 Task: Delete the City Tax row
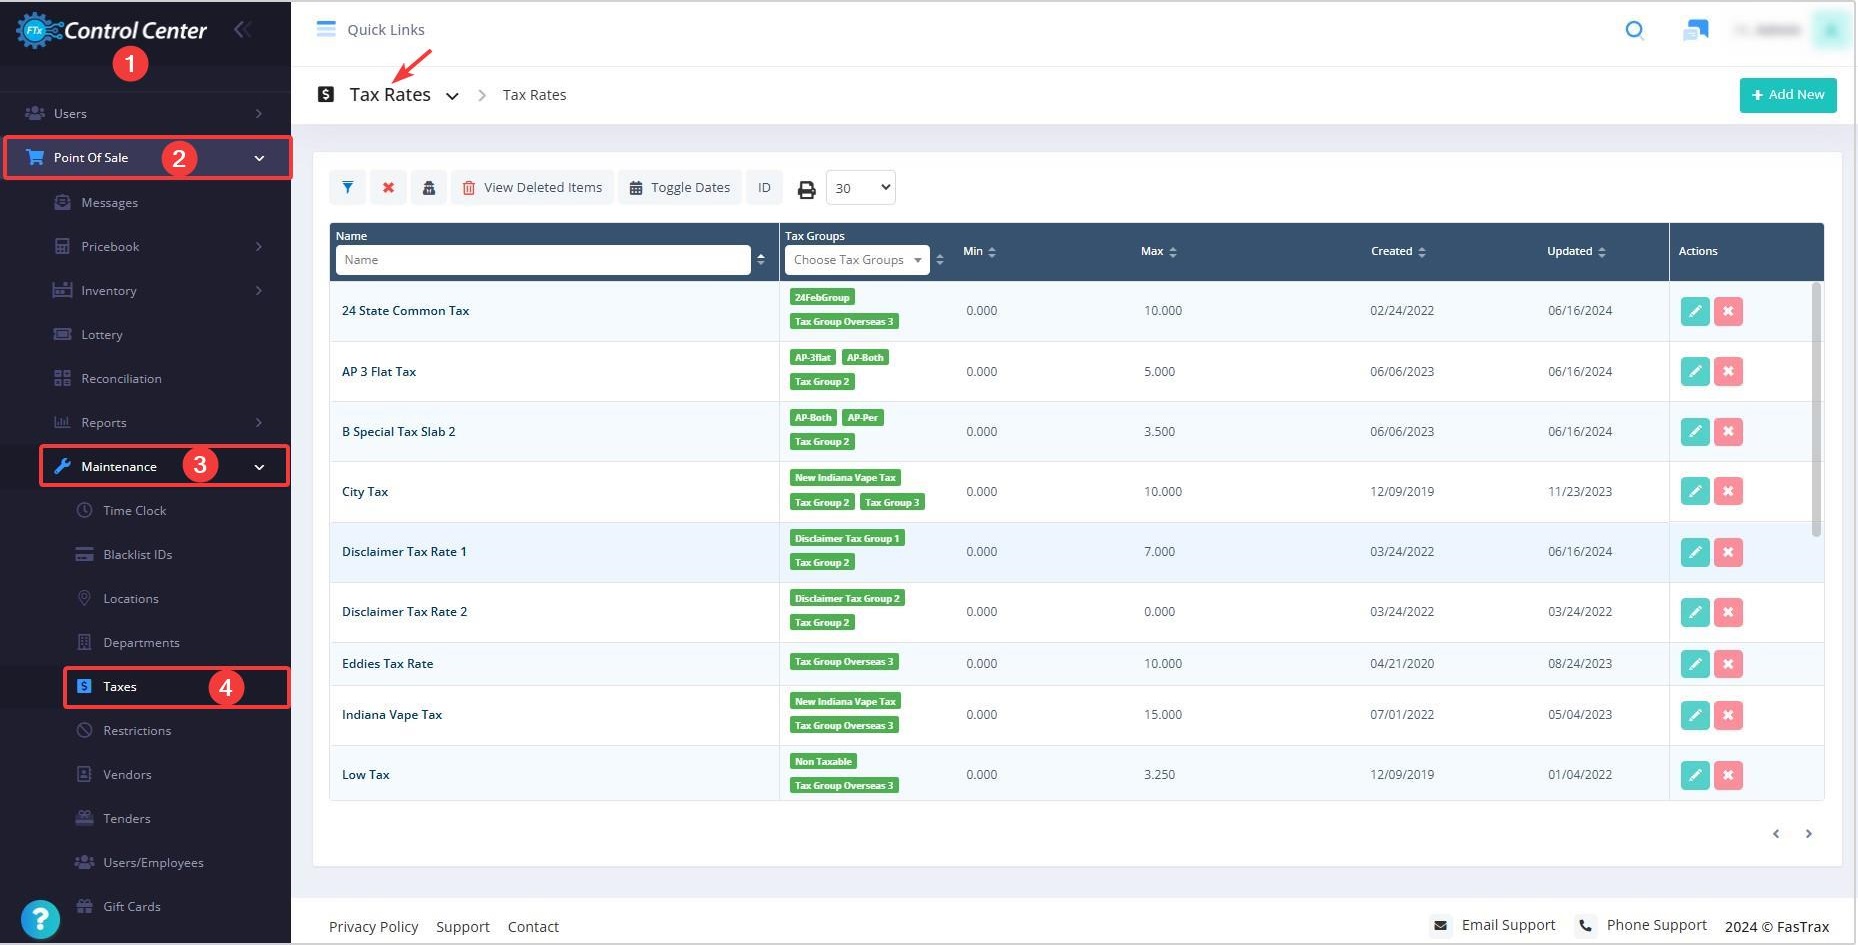pos(1728,491)
